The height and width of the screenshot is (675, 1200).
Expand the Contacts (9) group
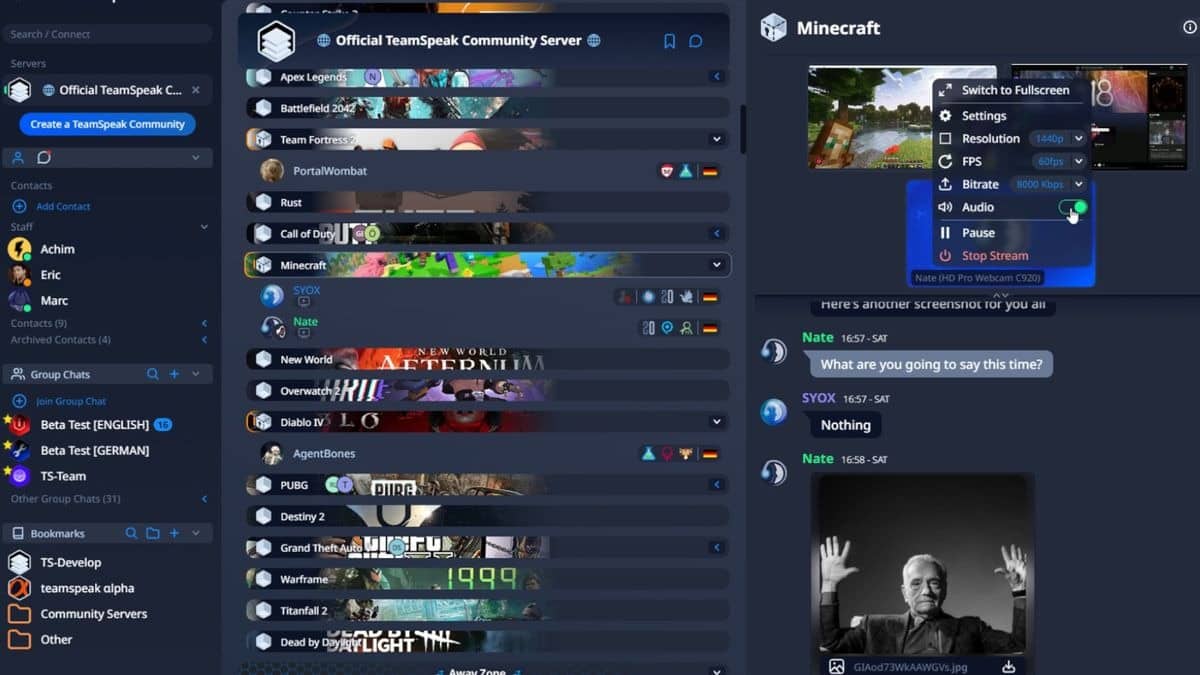coord(204,323)
